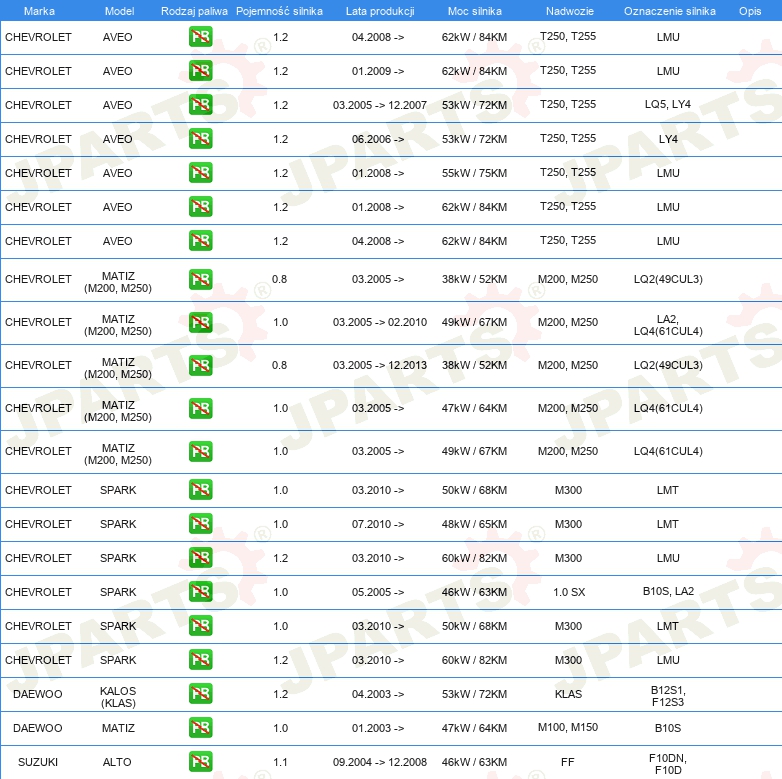Select the Pojemność silnika column header
The width and height of the screenshot is (782, 779).
click(x=279, y=11)
